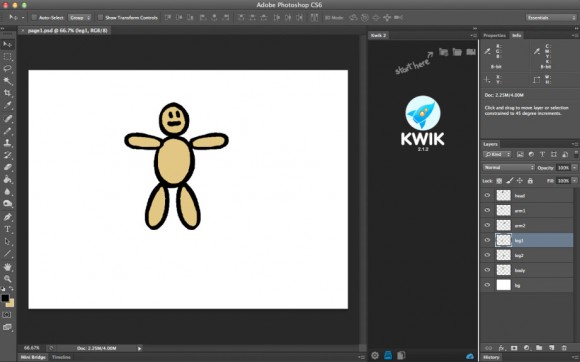Click the delete layer trash icon
Image resolution: width=580 pixels, height=362 pixels.
564,348
